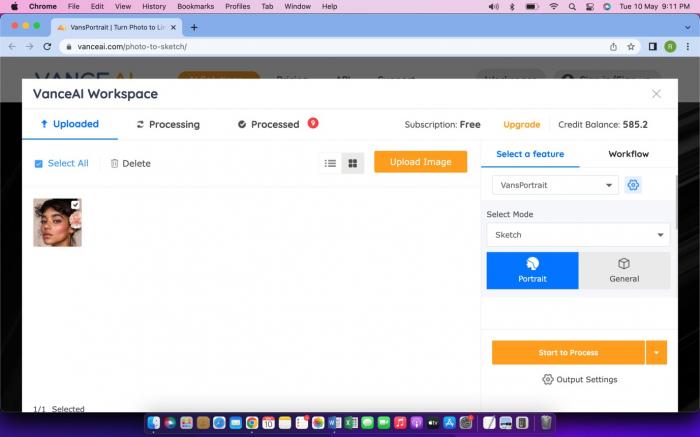This screenshot has width=700, height=437.
Task: Click the browser reload icon
Action: tap(47, 46)
